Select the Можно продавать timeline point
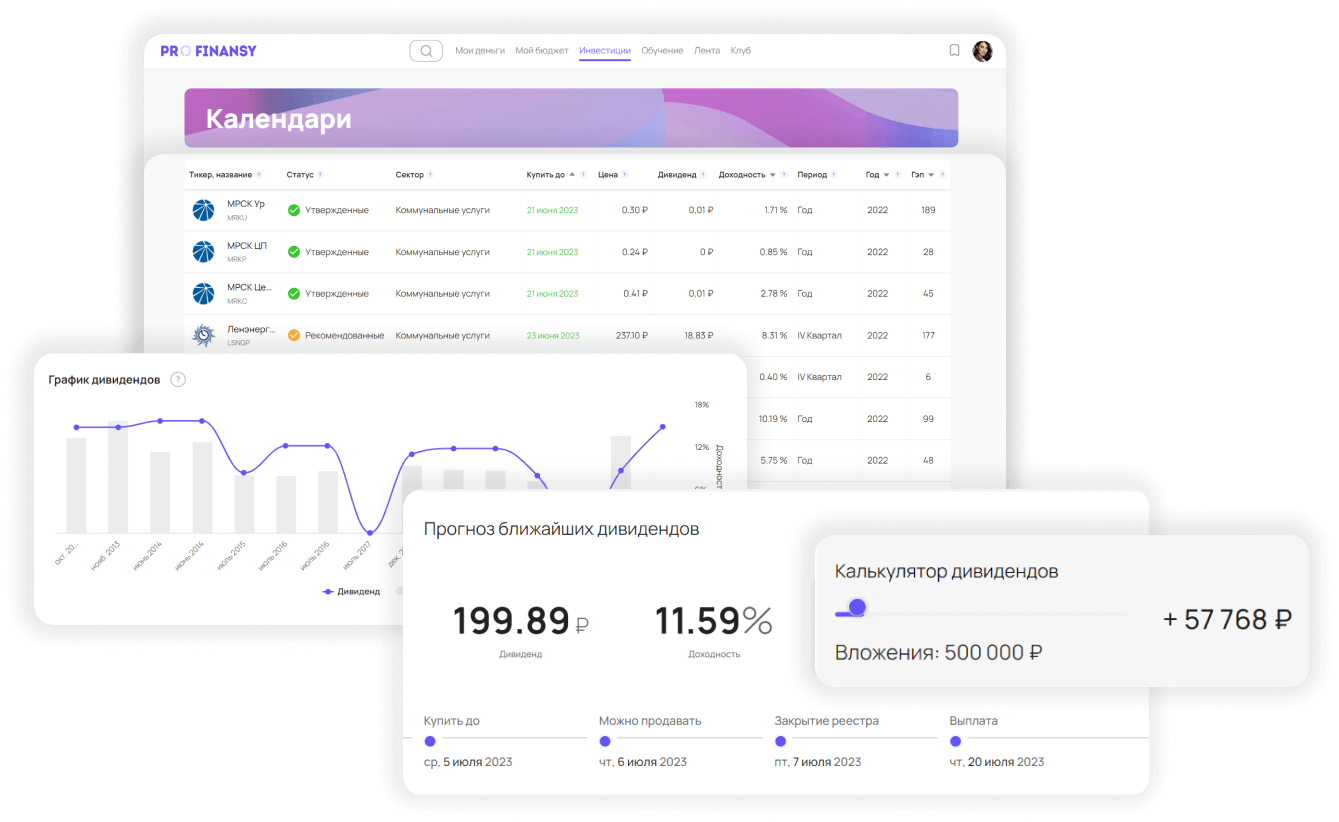Viewport: 1339px width, 822px height. [605, 741]
